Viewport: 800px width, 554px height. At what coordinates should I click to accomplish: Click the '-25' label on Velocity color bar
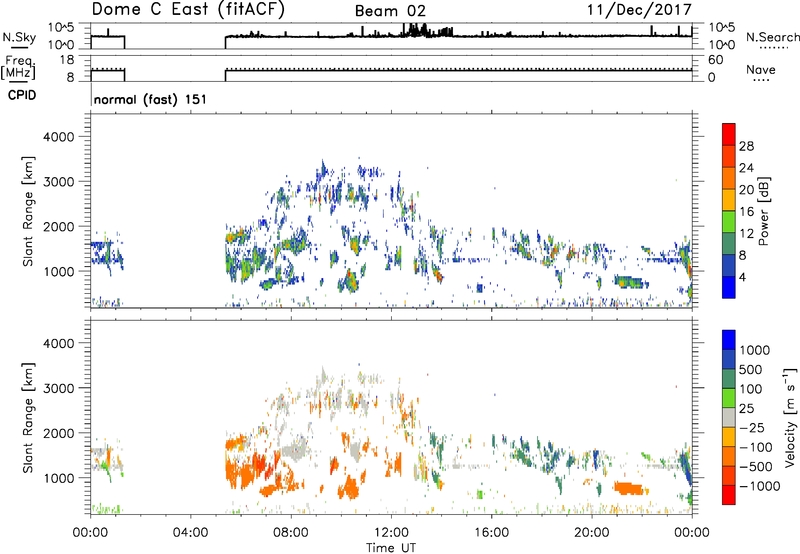click(x=753, y=427)
